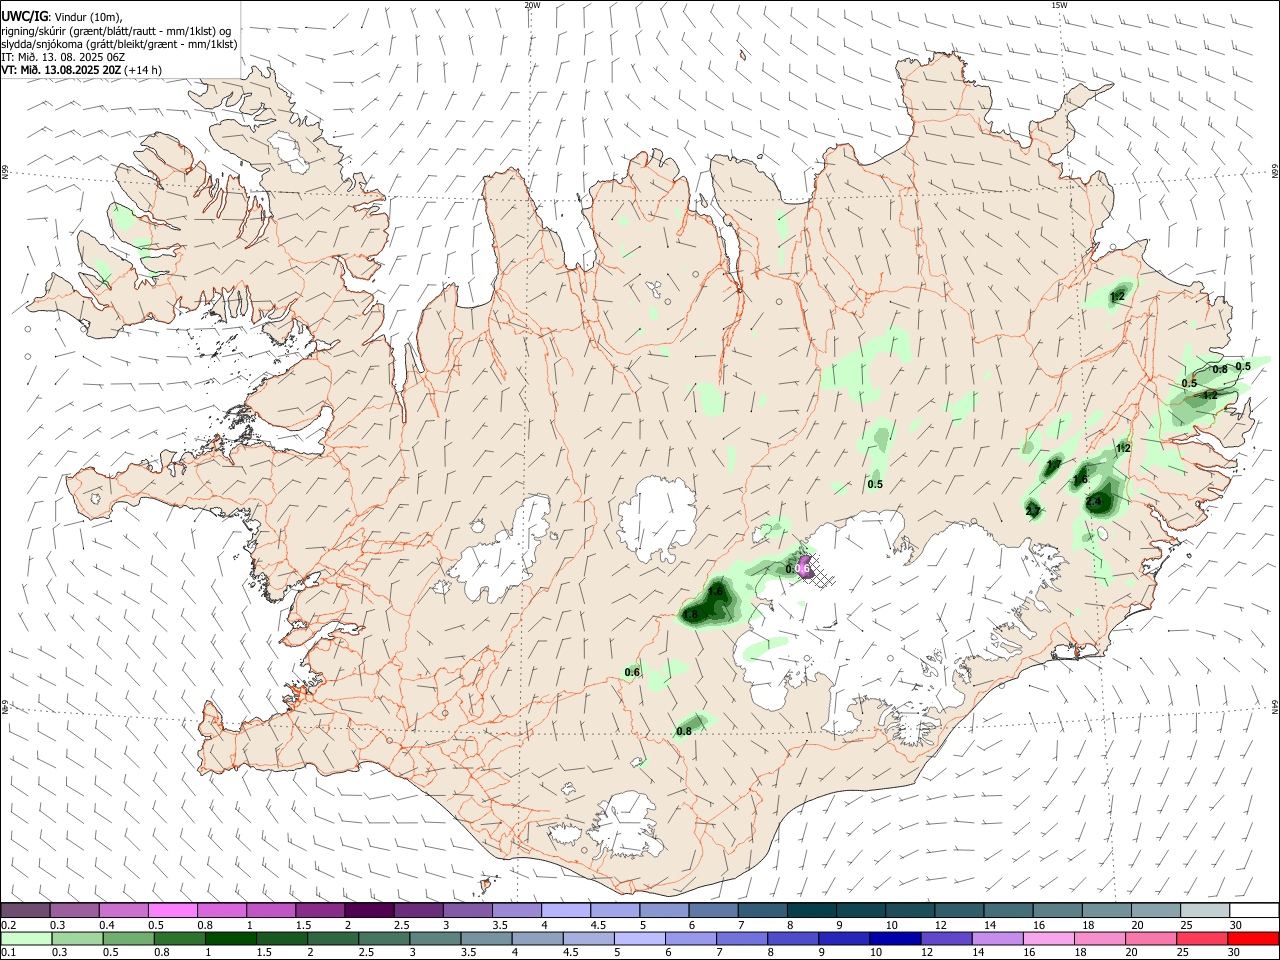Image resolution: width=1280 pixels, height=960 pixels.
Task: Select the 'IT: Mið. 13. 08. 2025 06Z' line
Action: pyautogui.click(x=63, y=57)
